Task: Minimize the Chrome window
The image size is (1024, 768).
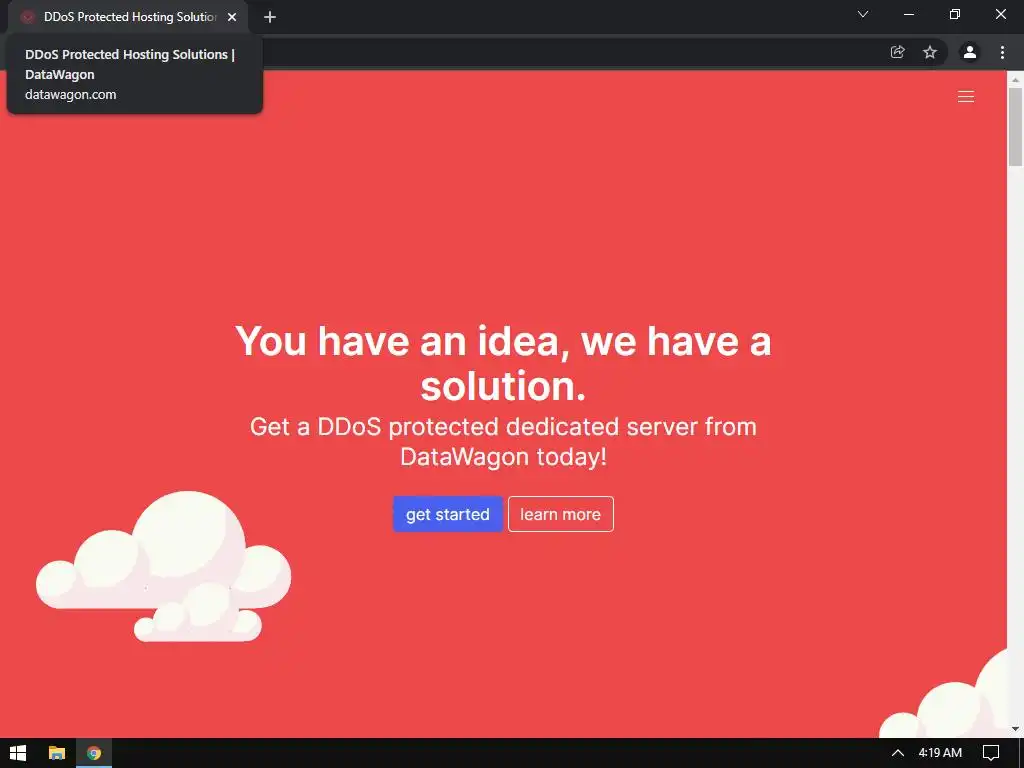Action: 908,14
